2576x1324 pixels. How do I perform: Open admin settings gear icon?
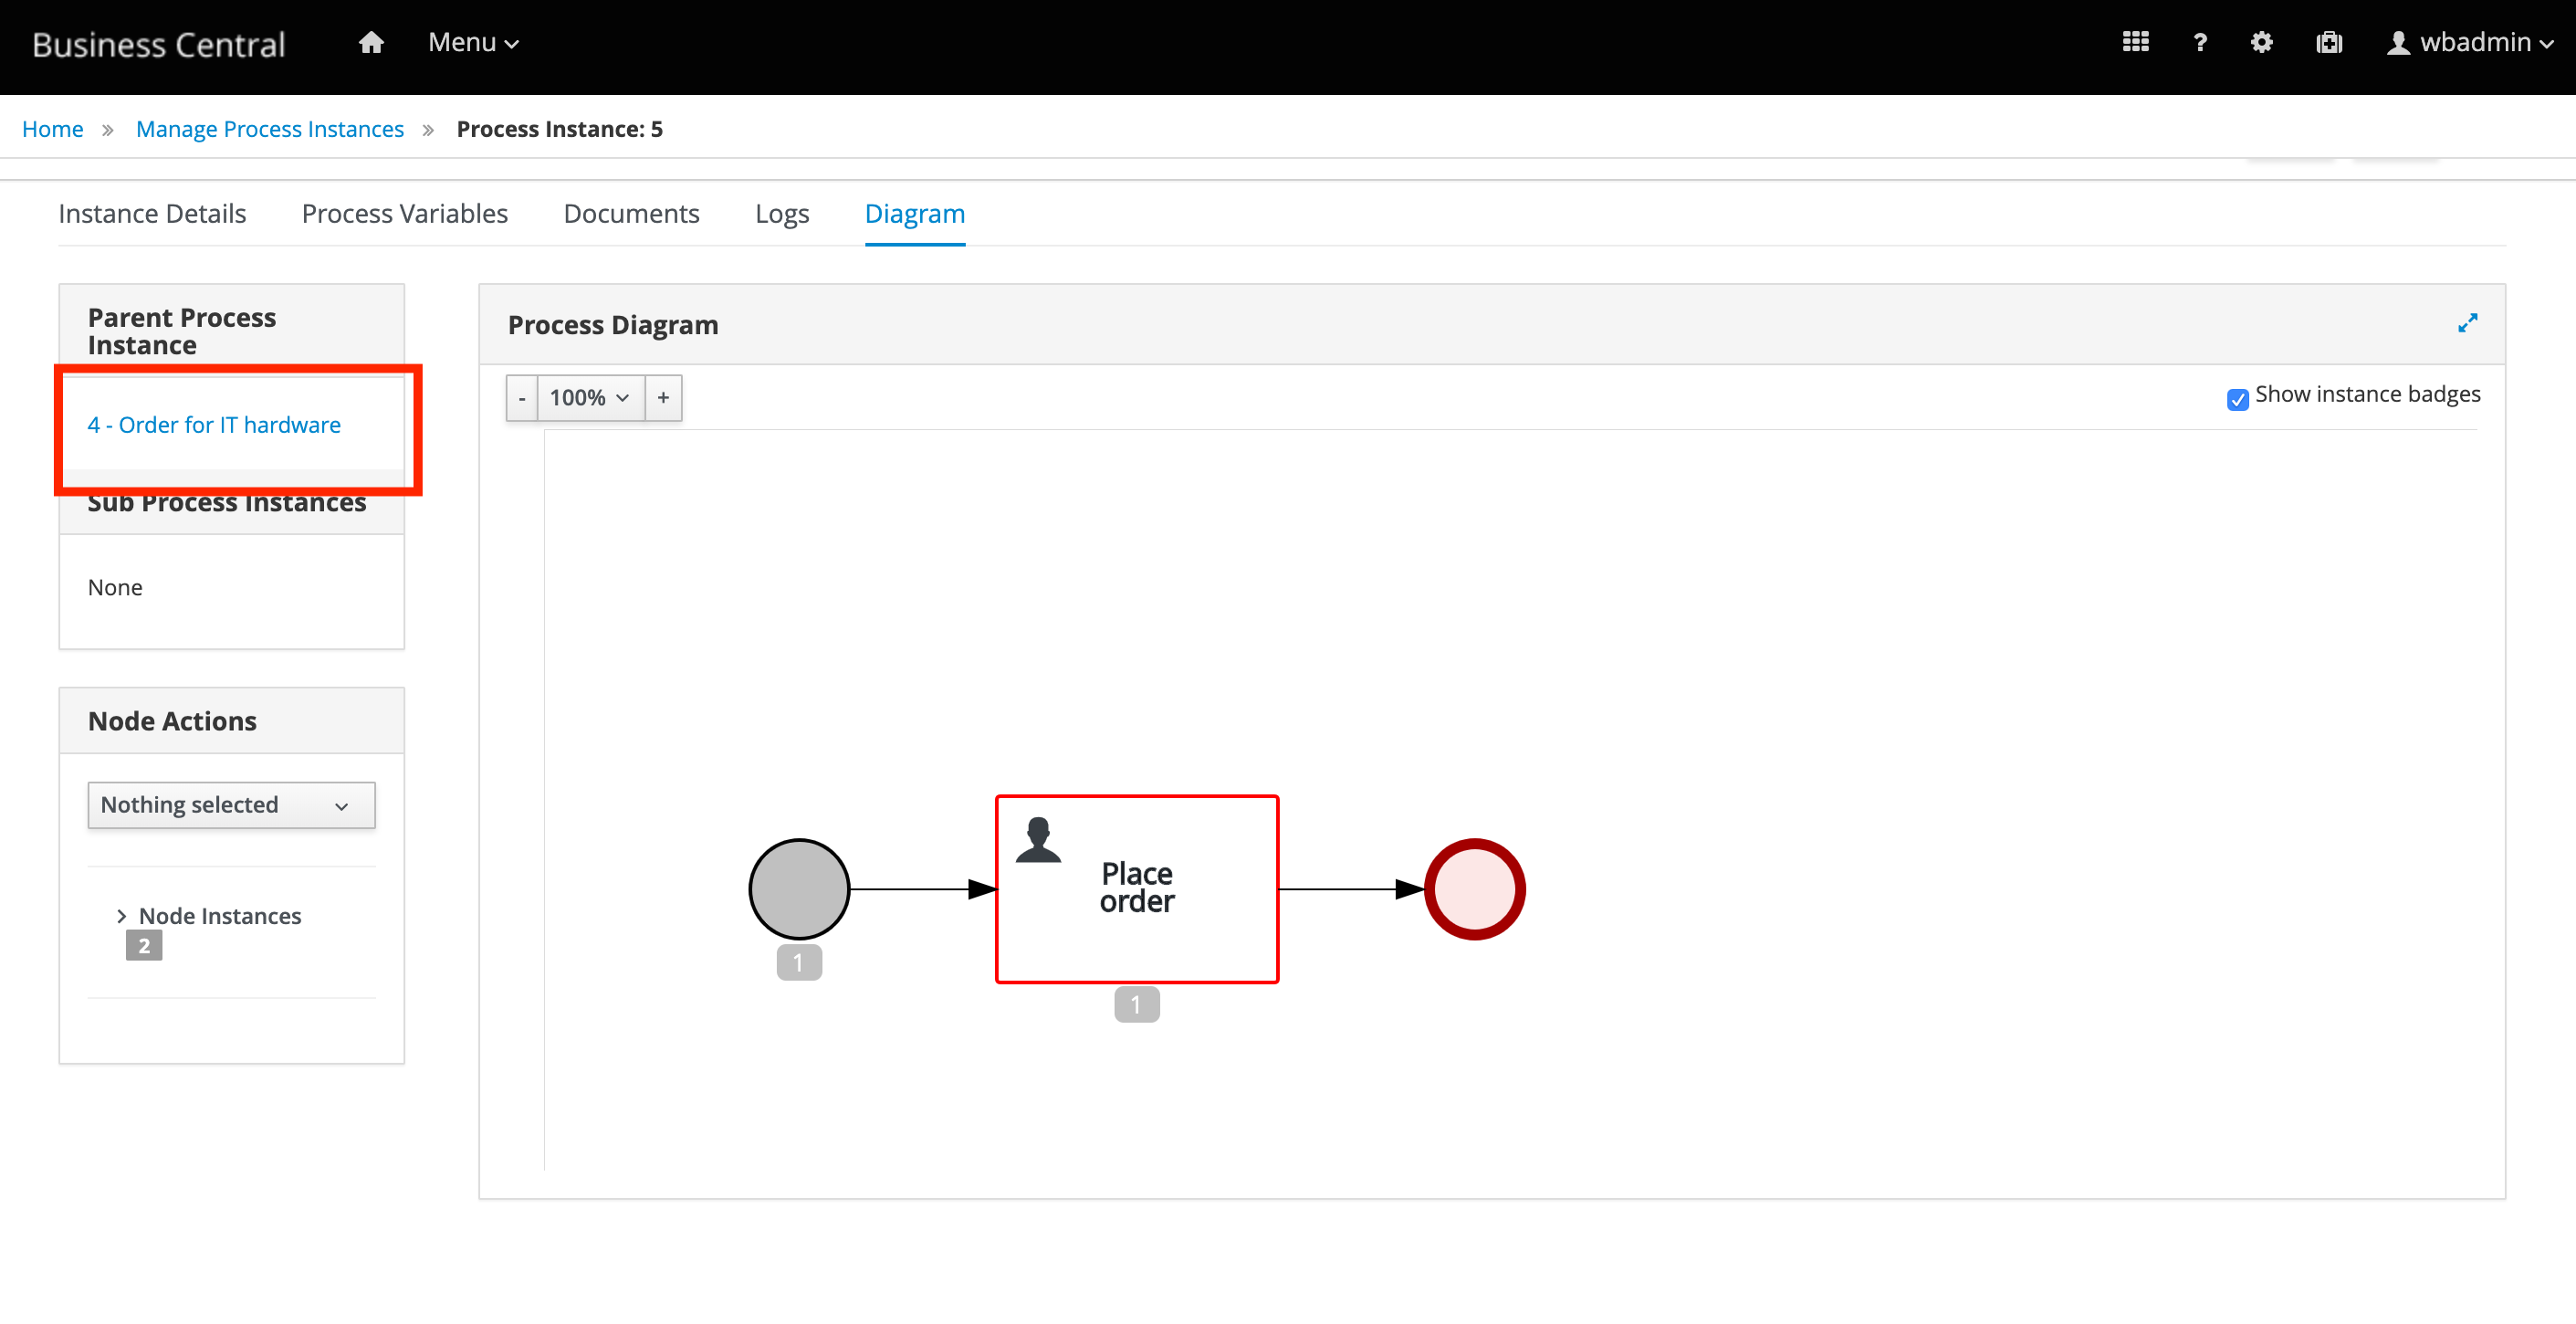point(2261,42)
